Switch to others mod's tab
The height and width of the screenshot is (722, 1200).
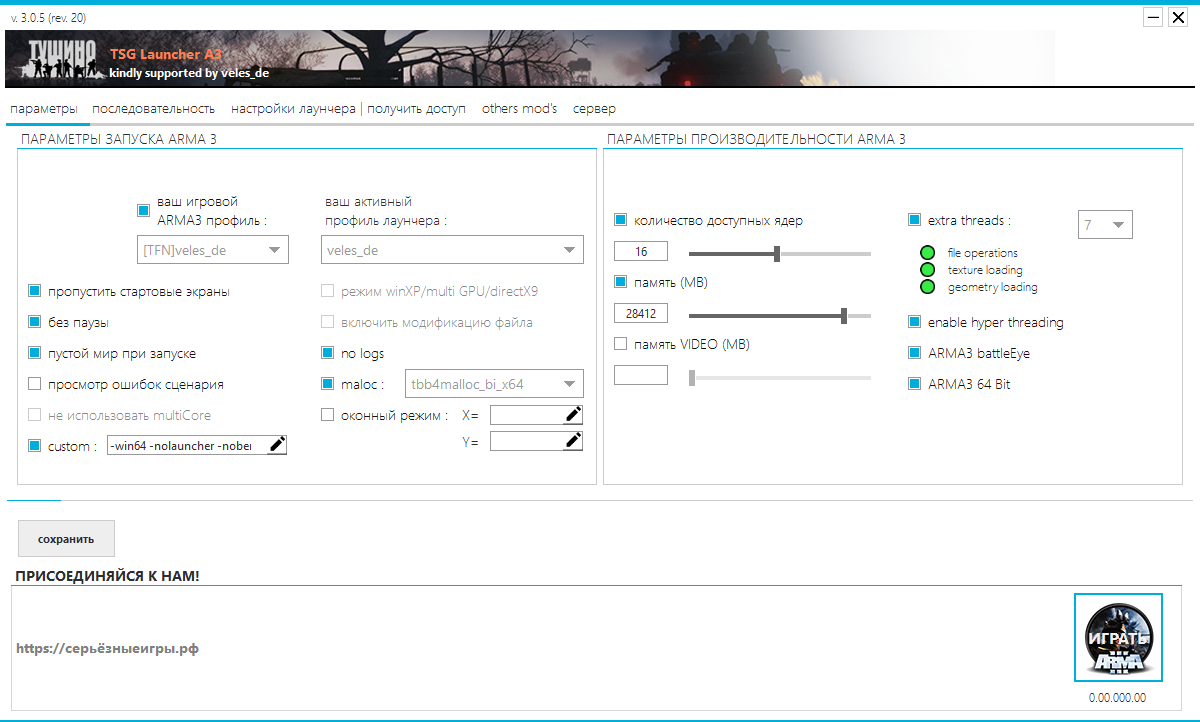519,108
